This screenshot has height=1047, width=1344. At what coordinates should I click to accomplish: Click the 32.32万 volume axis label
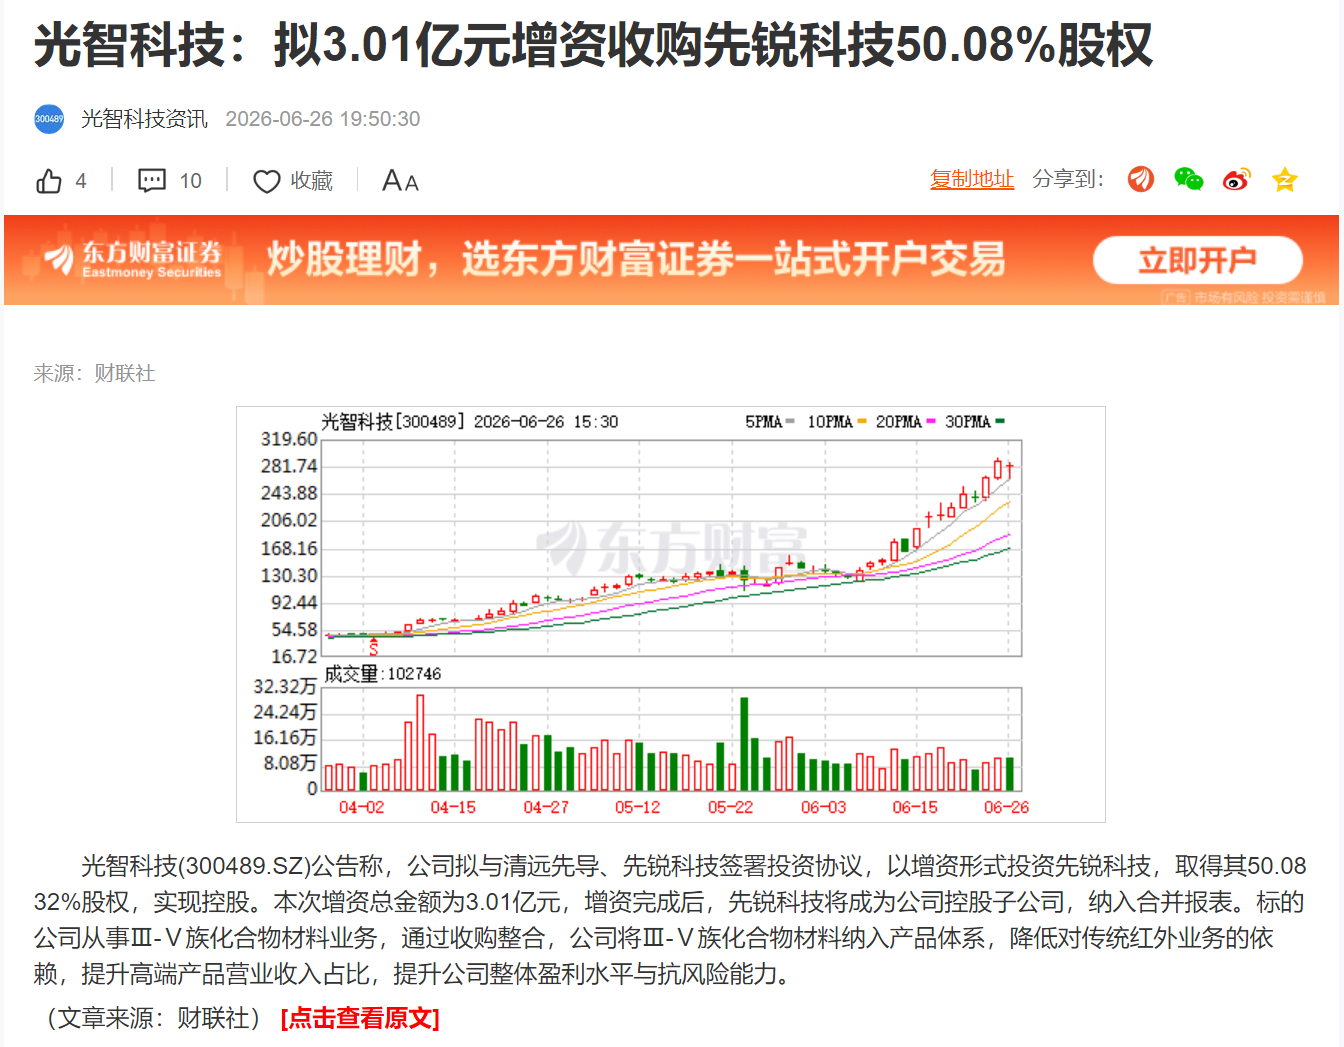pos(285,687)
